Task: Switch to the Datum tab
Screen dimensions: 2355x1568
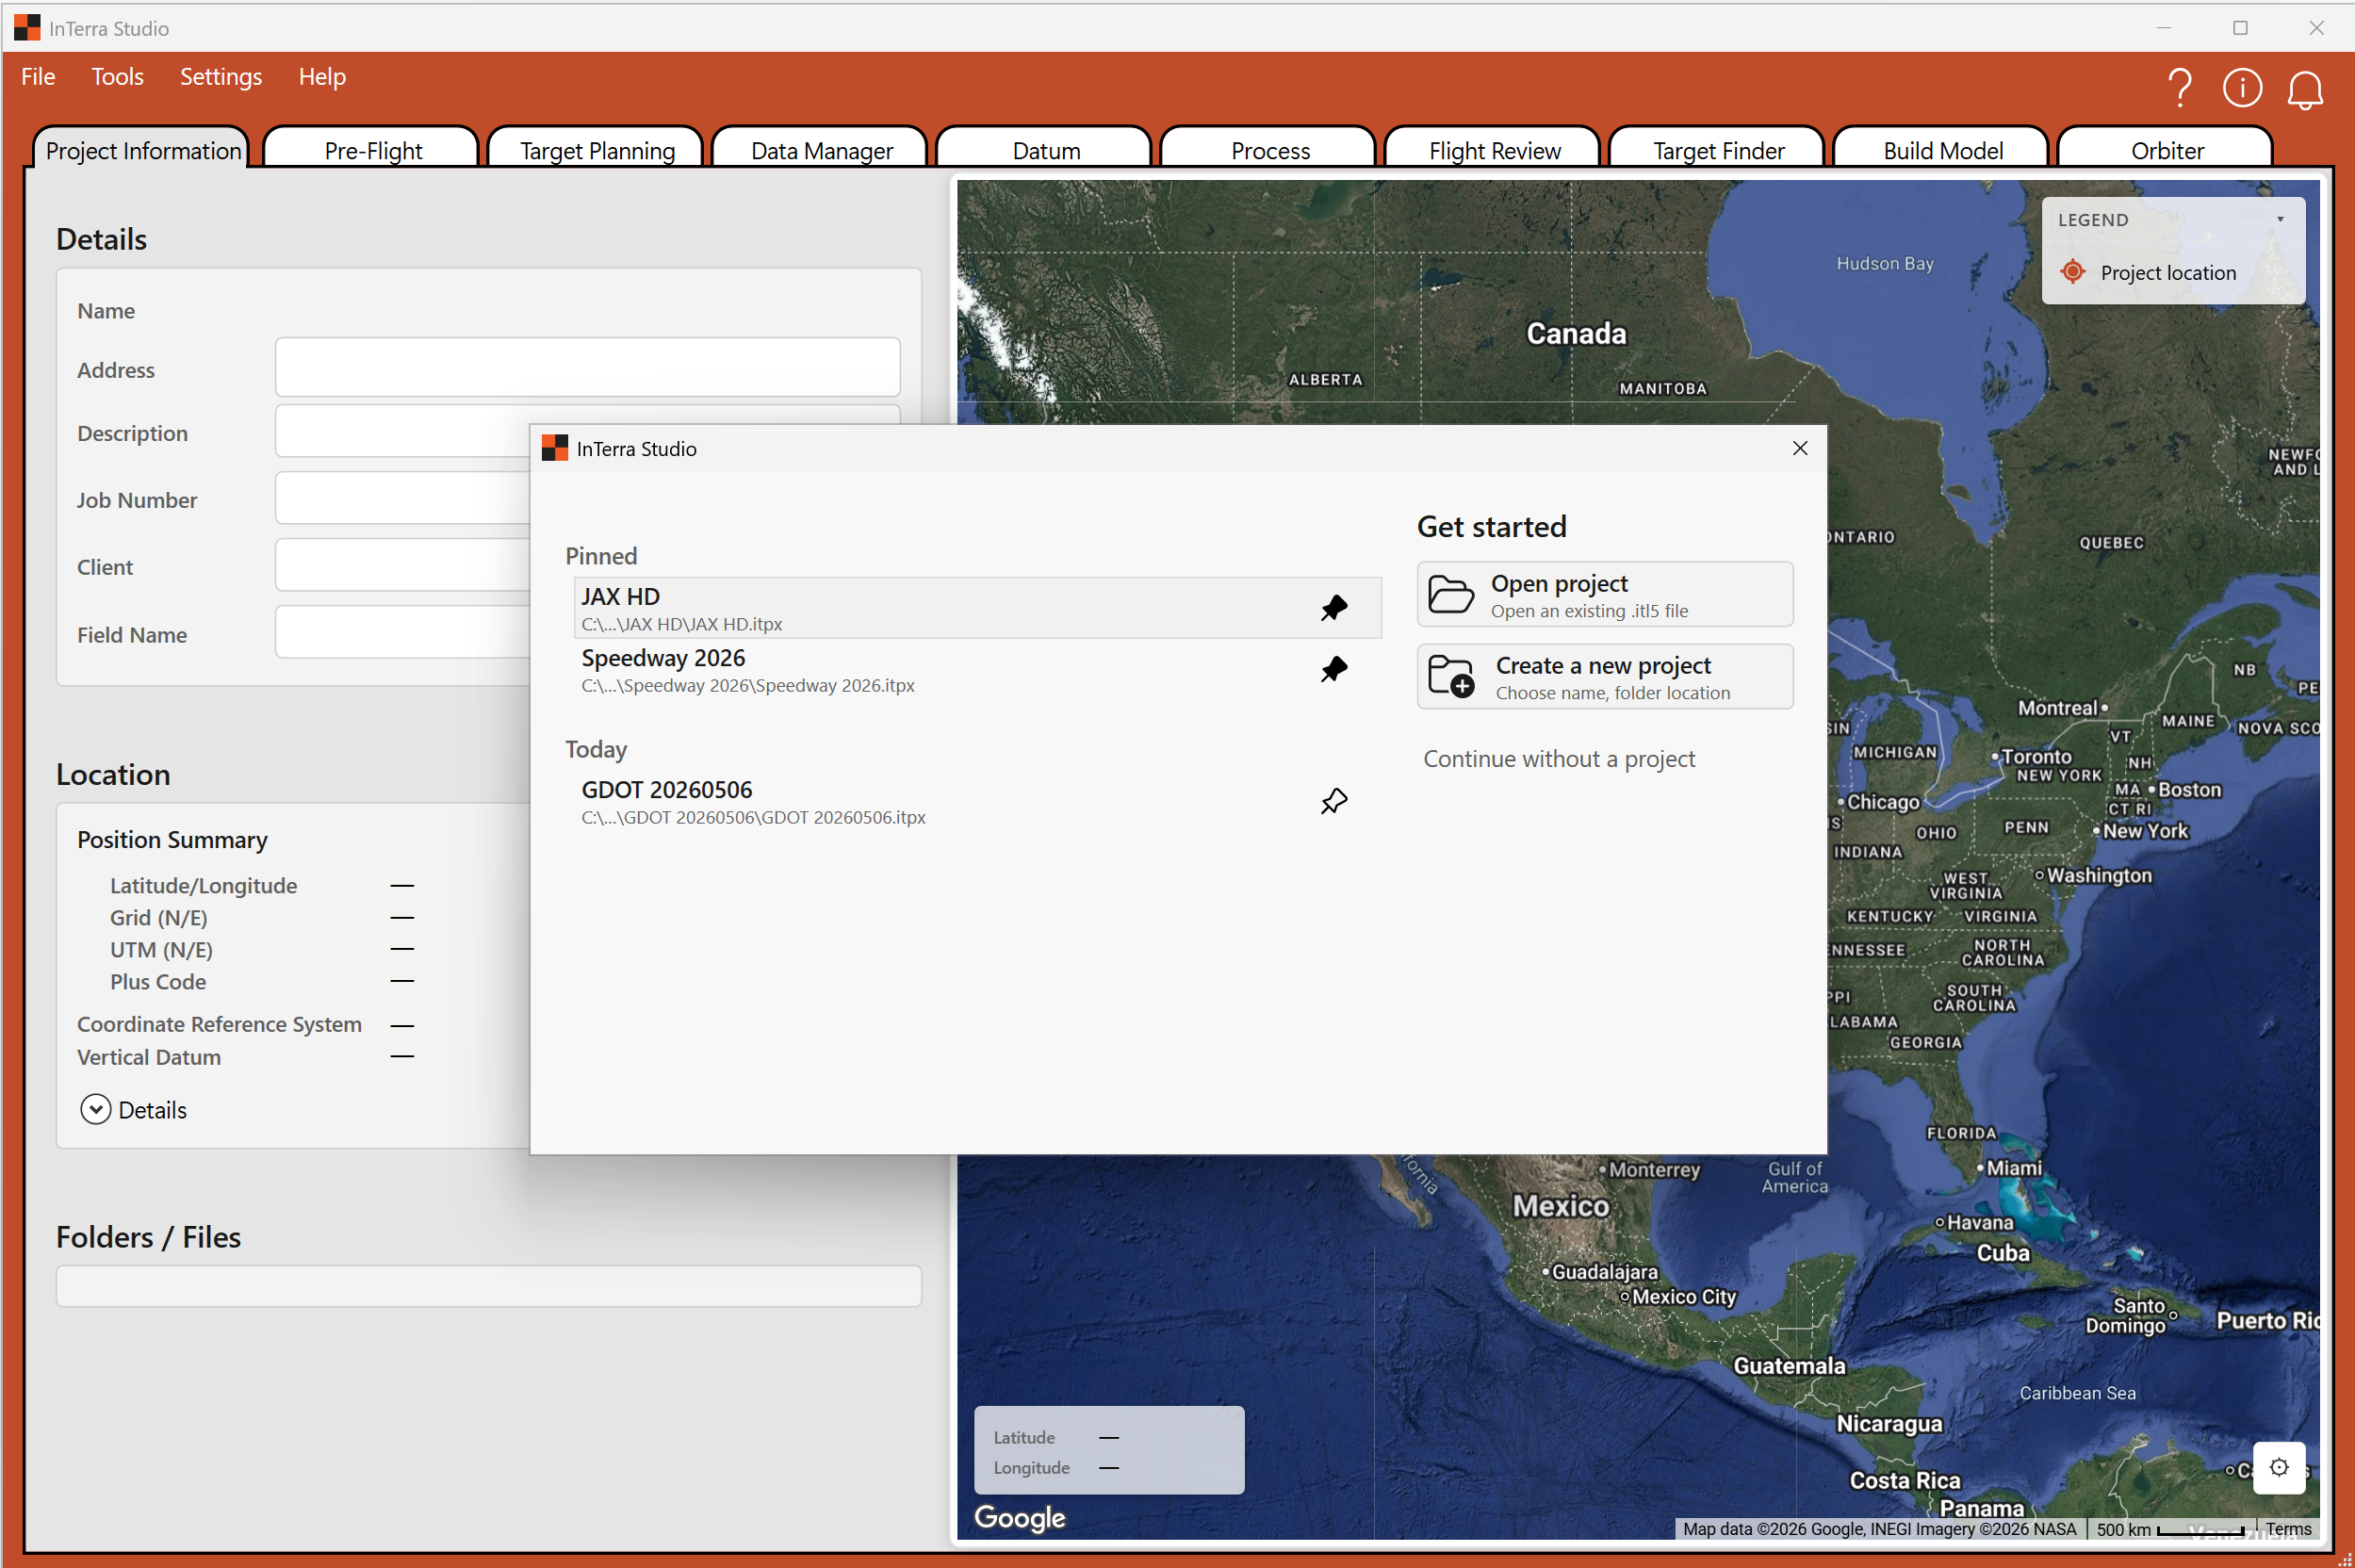Action: [1046, 148]
